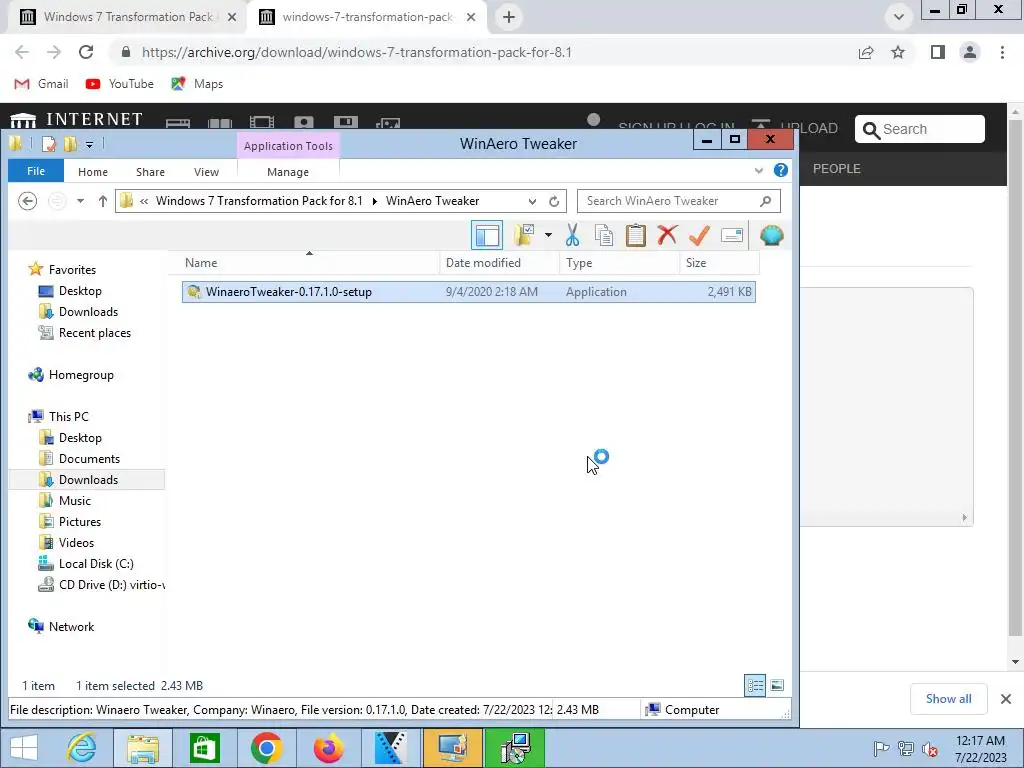Click the muted volume tray icon
The width and height of the screenshot is (1024, 768).
coord(929,749)
